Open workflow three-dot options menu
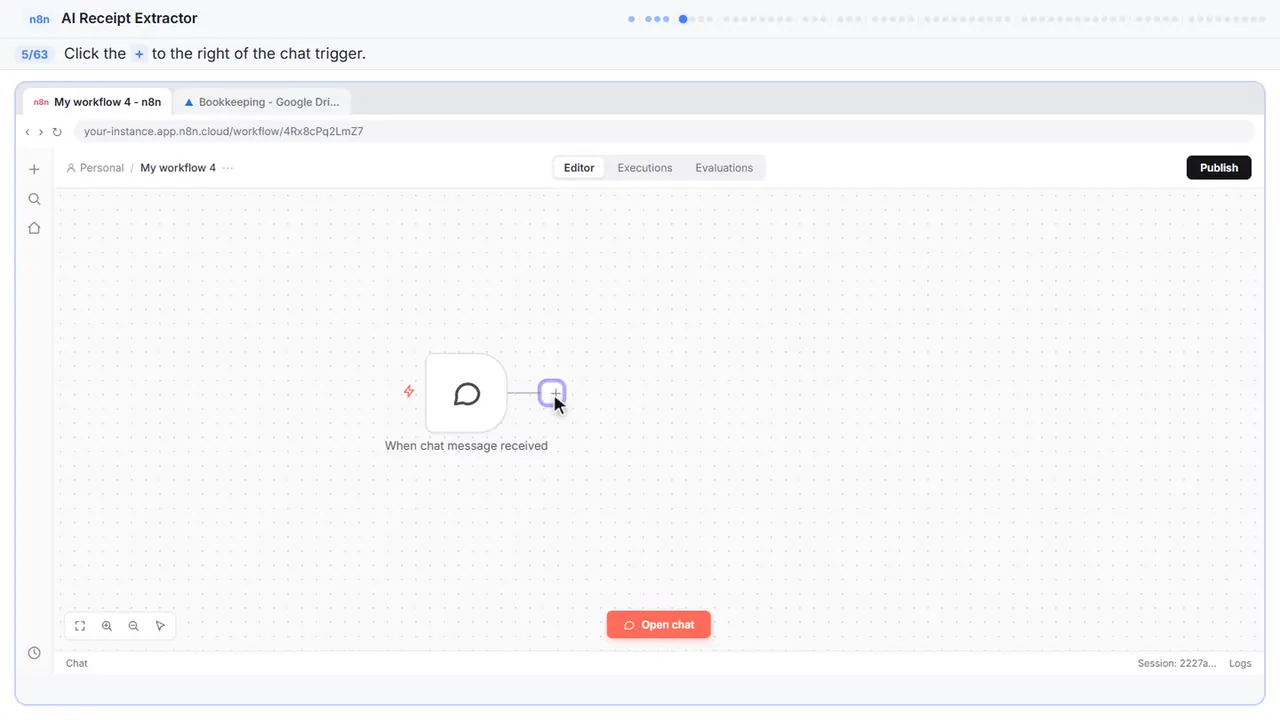Image resolution: width=1280 pixels, height=720 pixels. coord(228,168)
